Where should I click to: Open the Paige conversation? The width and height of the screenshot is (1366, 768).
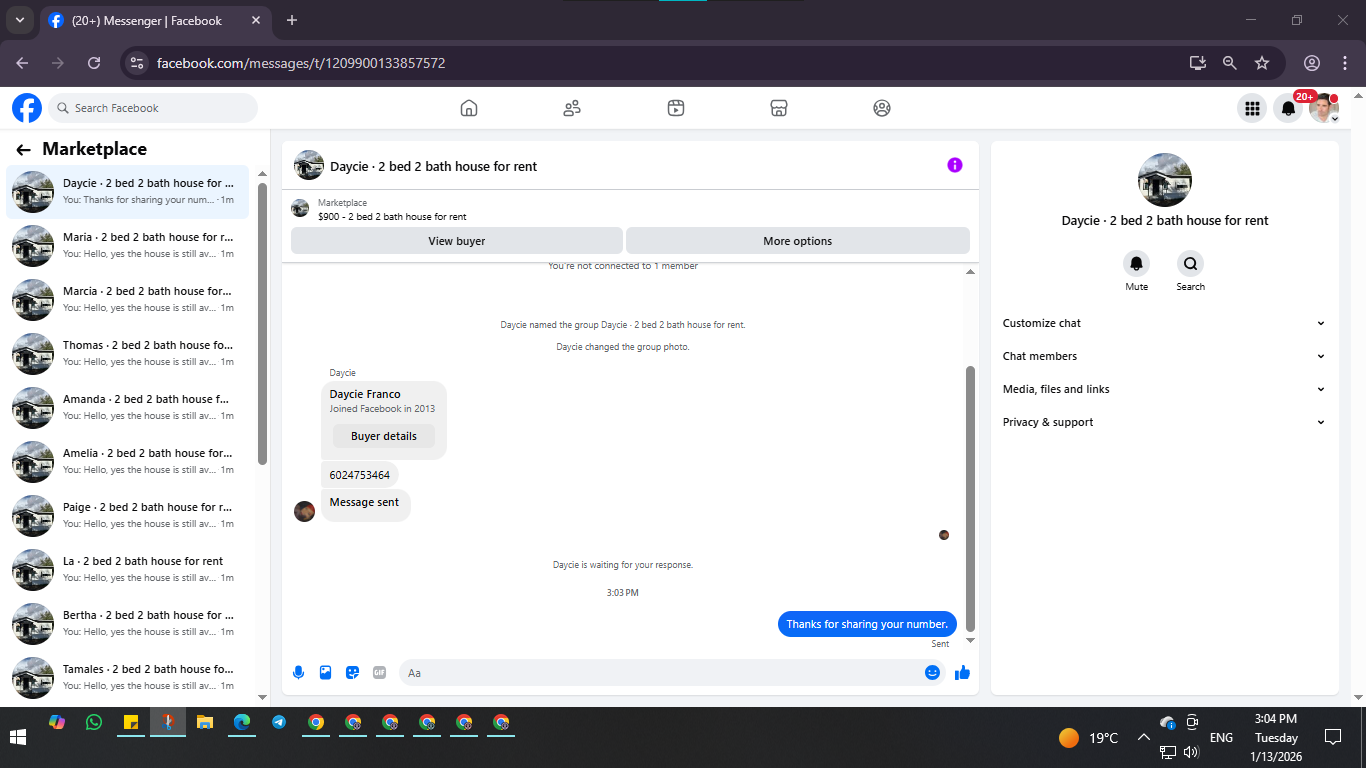(128, 515)
